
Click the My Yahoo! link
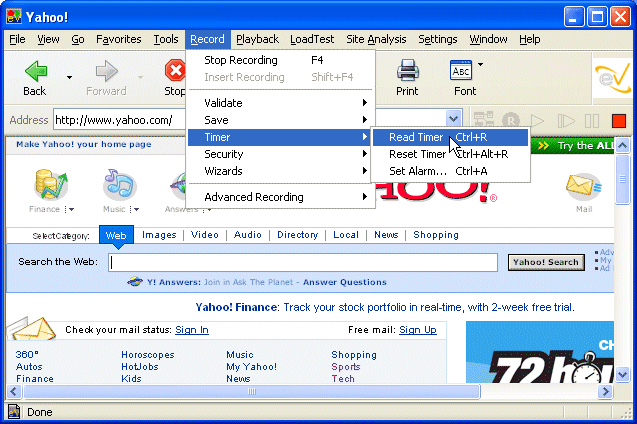(x=251, y=367)
